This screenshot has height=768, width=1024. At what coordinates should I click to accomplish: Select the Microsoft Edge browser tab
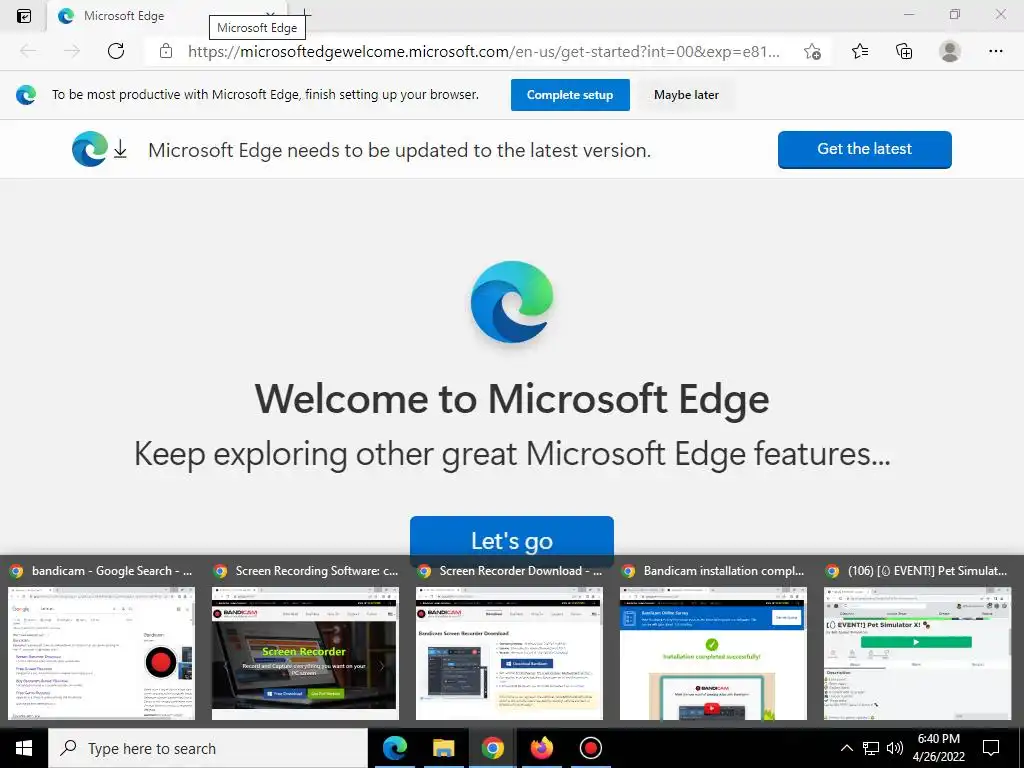[167, 16]
